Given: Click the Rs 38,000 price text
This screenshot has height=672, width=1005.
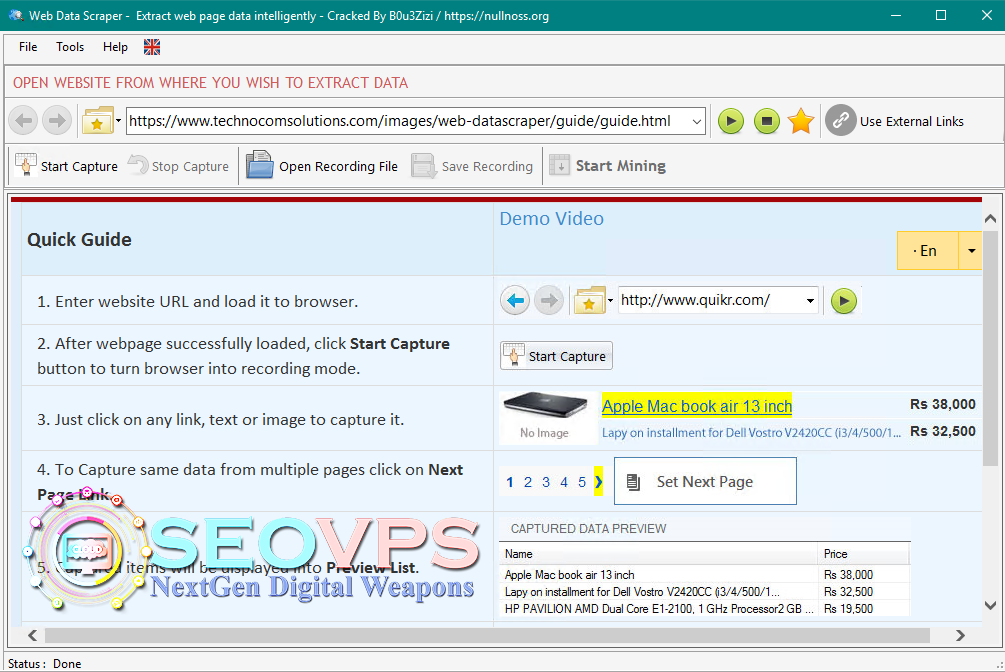Looking at the screenshot, I should click(x=943, y=404).
